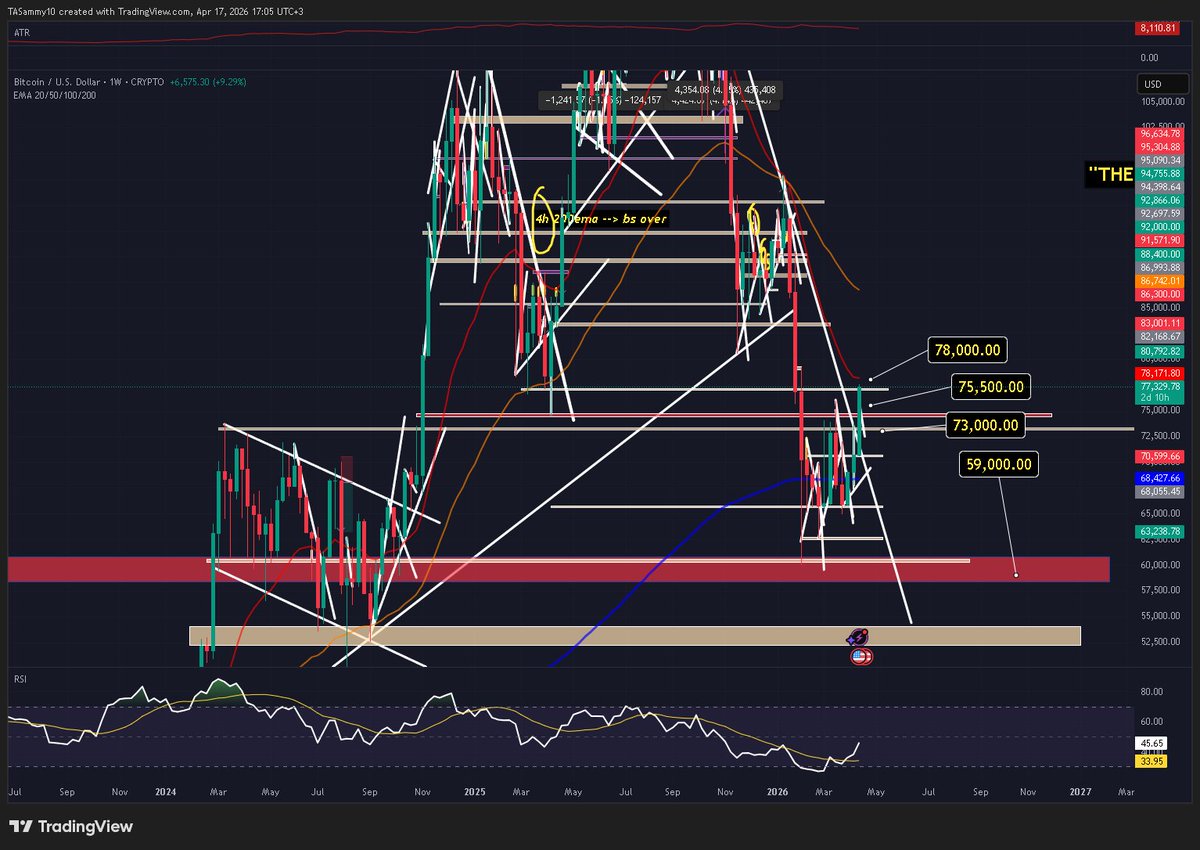Select the 59,000.00 yellow price callout

coord(998,464)
